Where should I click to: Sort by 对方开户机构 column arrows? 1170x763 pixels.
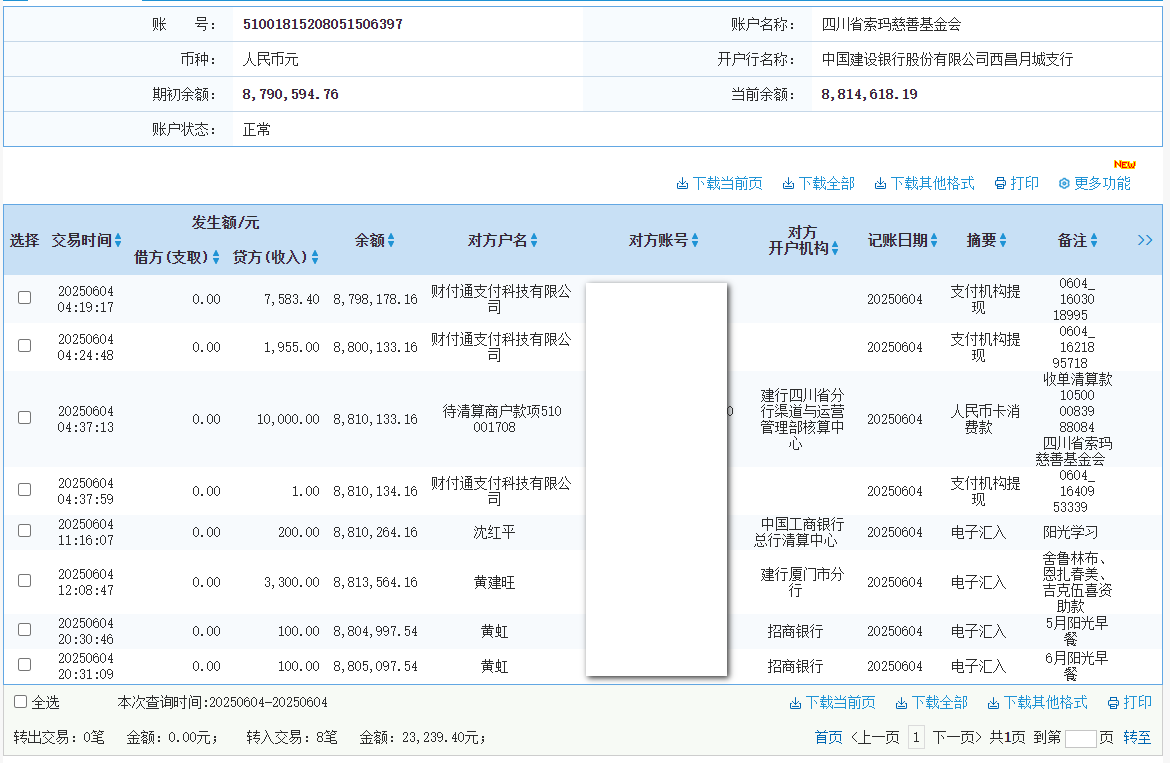tap(834, 248)
